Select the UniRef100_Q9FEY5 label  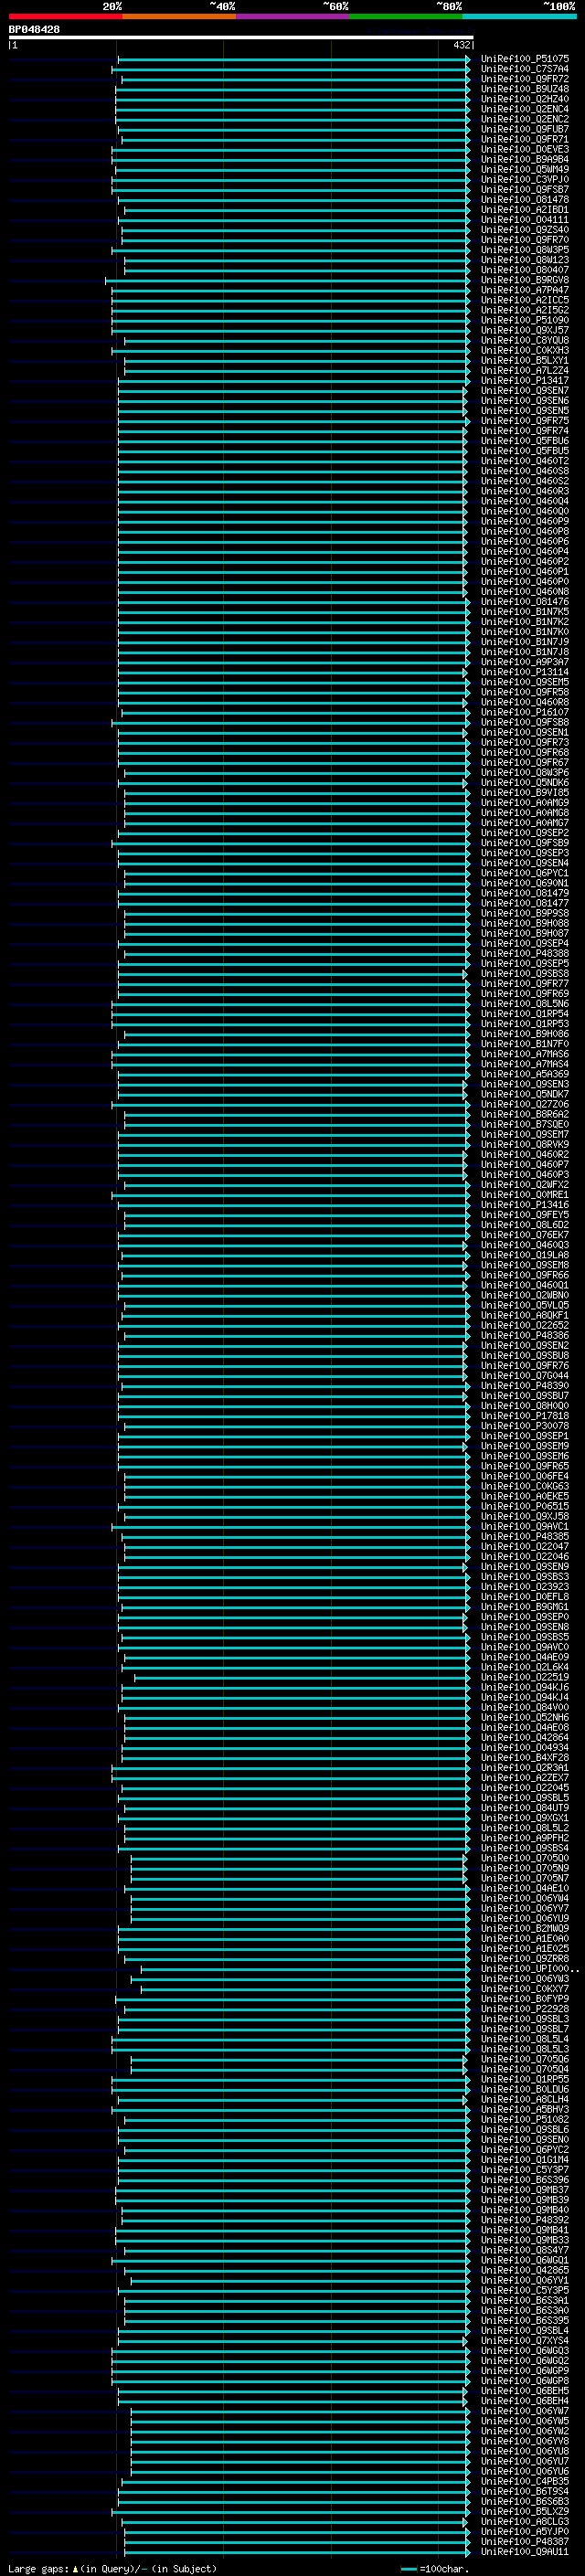pos(525,1215)
